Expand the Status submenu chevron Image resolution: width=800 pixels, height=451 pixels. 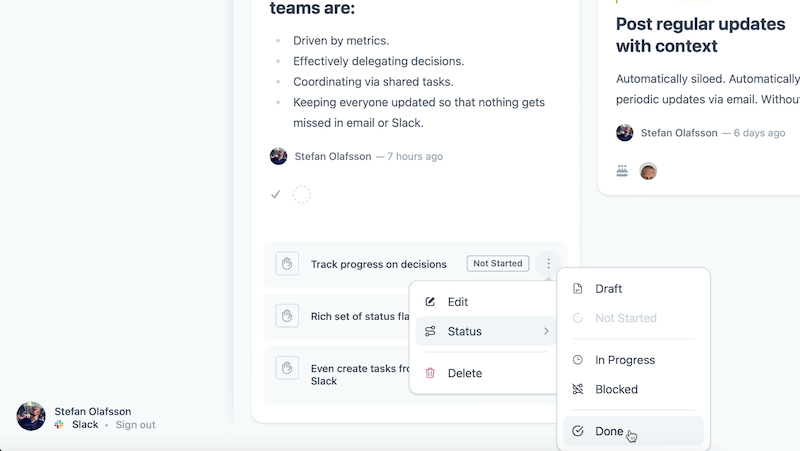546,331
